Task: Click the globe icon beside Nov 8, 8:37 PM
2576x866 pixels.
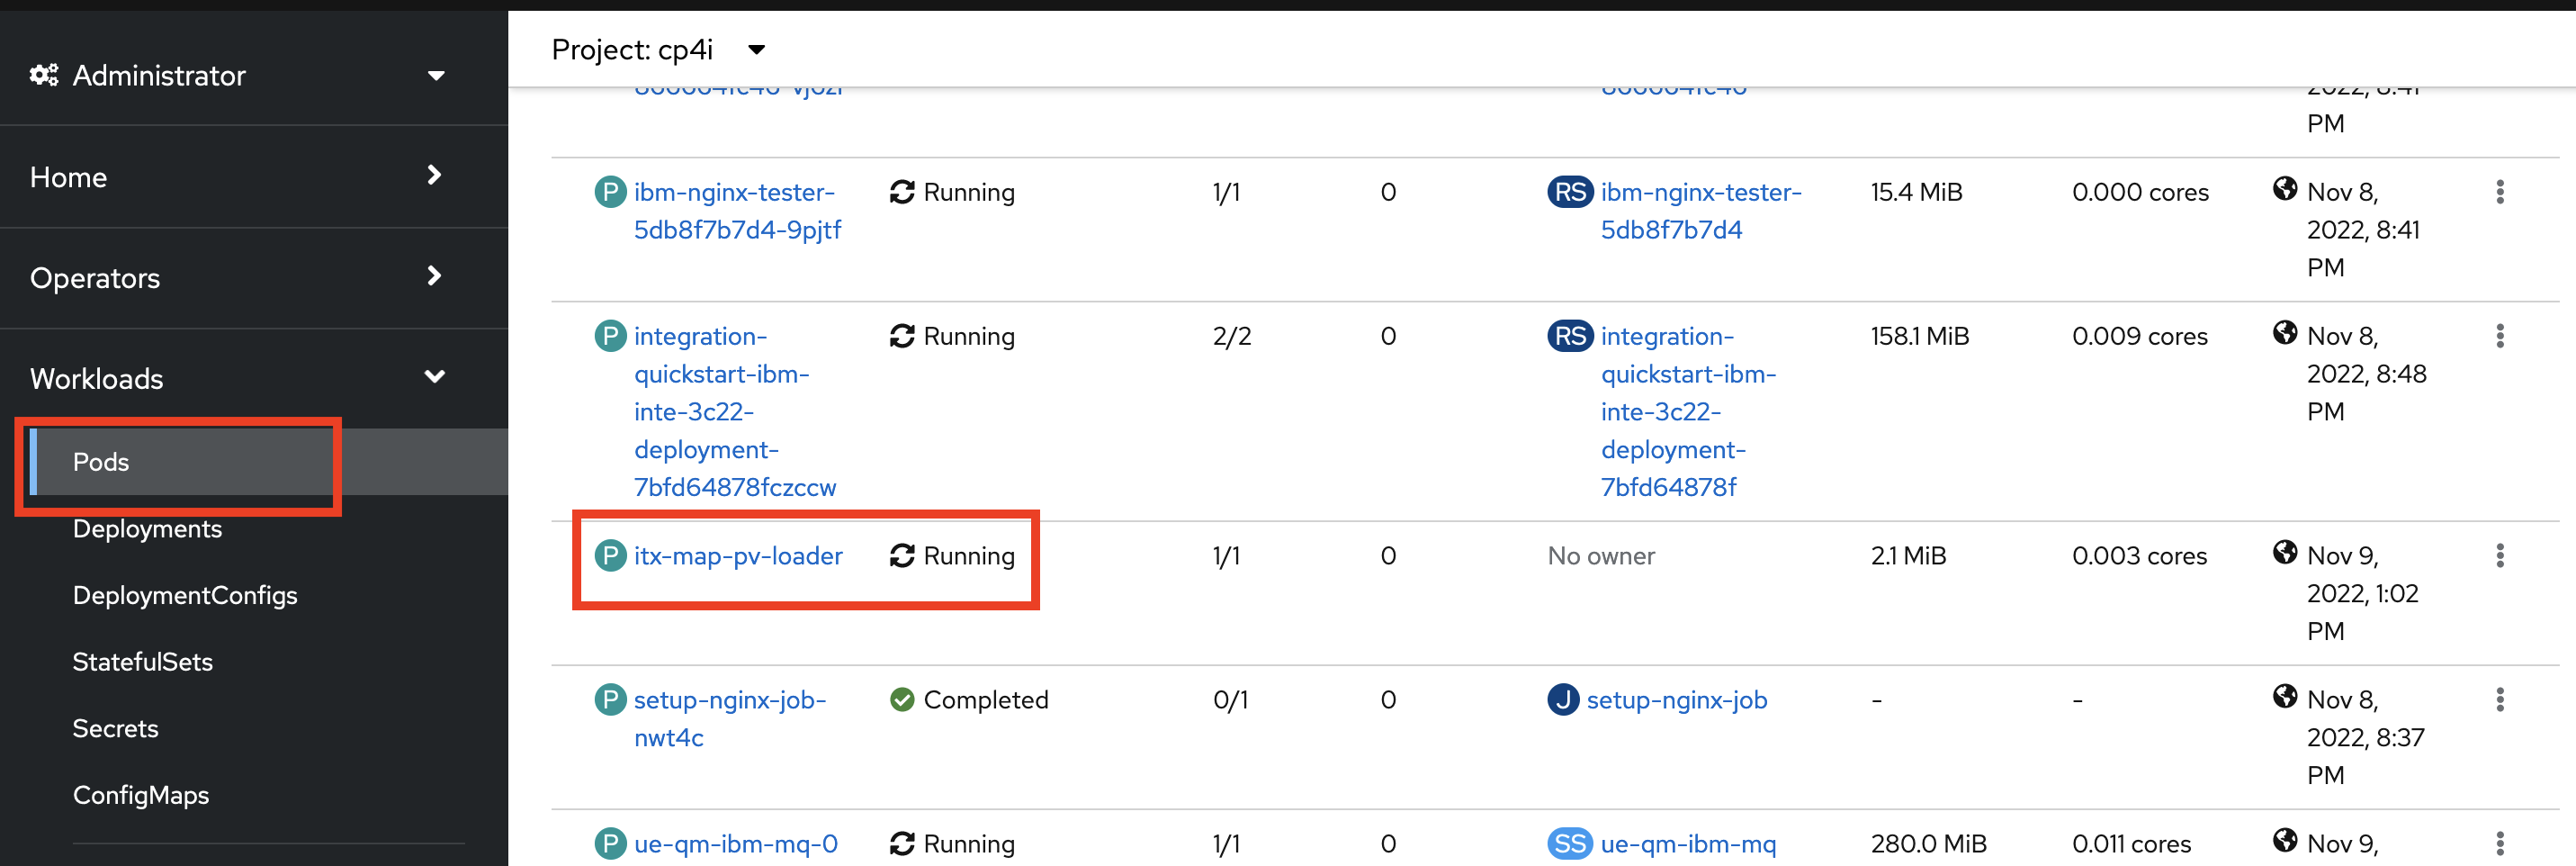Action: 2285,696
